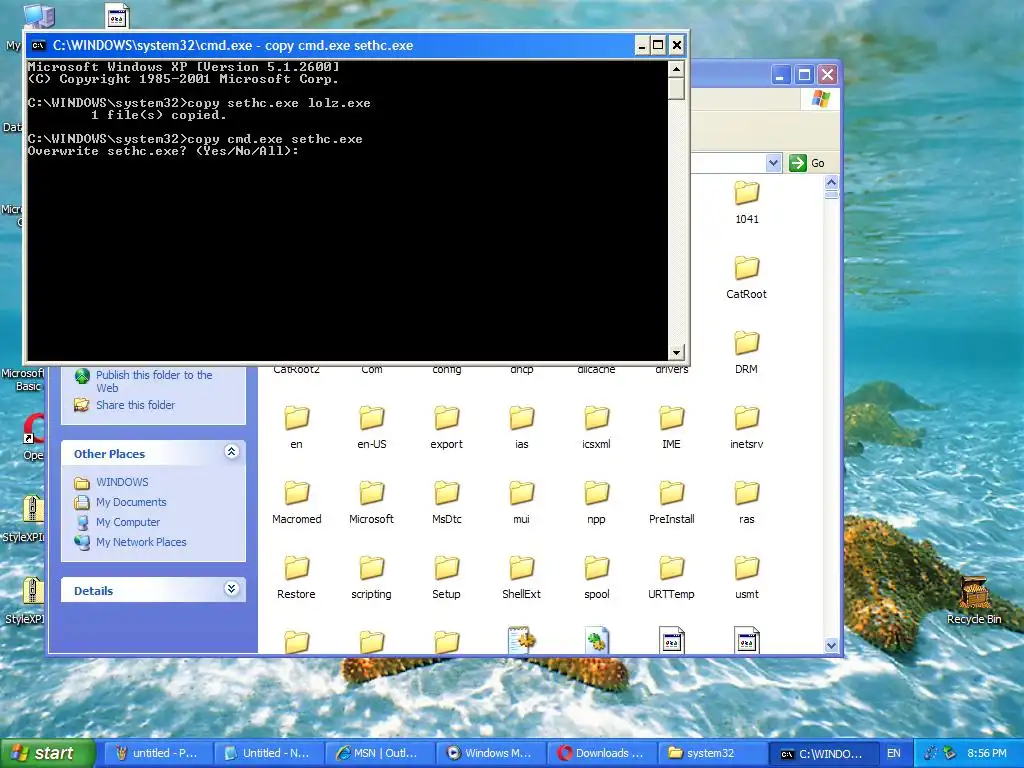This screenshot has height=768, width=1024.
Task: Select the URTTemp folder icon
Action: [671, 568]
